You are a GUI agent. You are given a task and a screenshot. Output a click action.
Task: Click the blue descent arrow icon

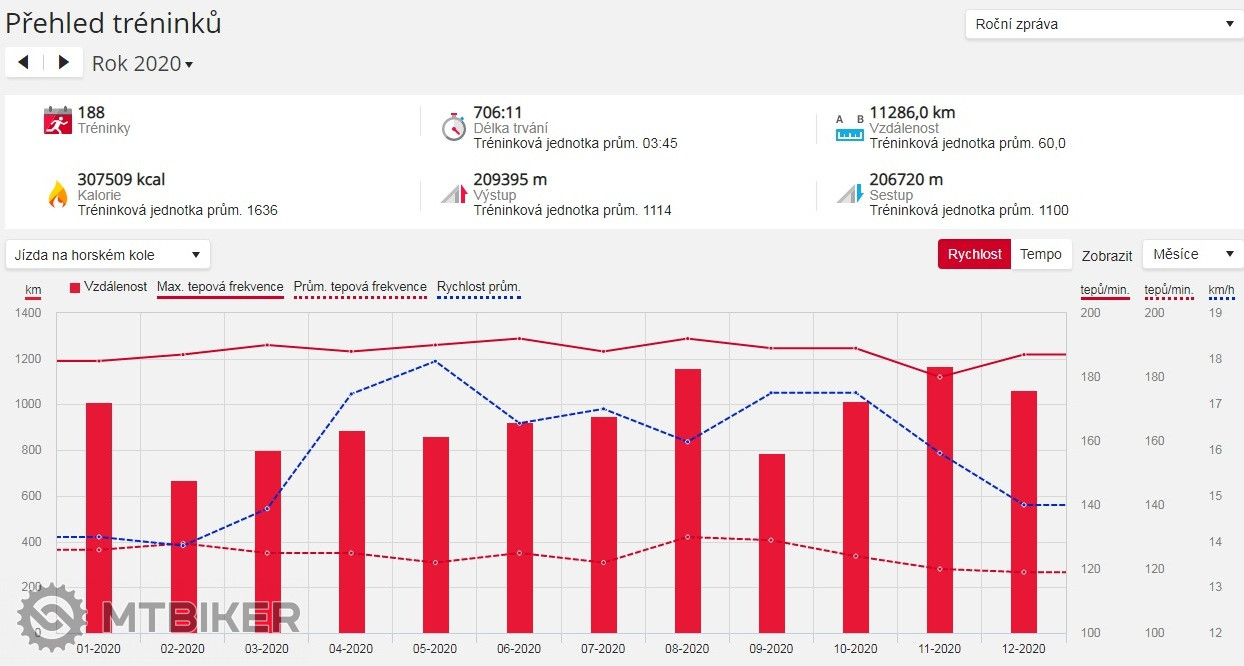849,194
